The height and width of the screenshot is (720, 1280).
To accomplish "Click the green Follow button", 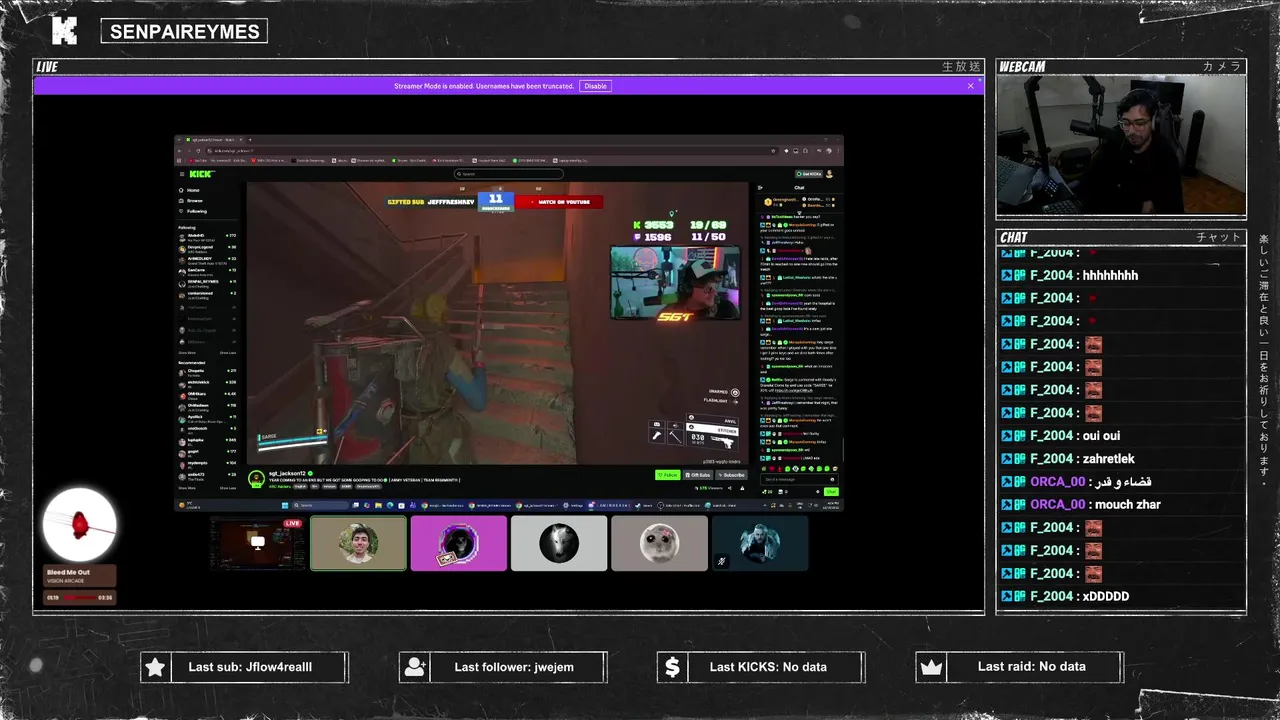I will tap(668, 475).
